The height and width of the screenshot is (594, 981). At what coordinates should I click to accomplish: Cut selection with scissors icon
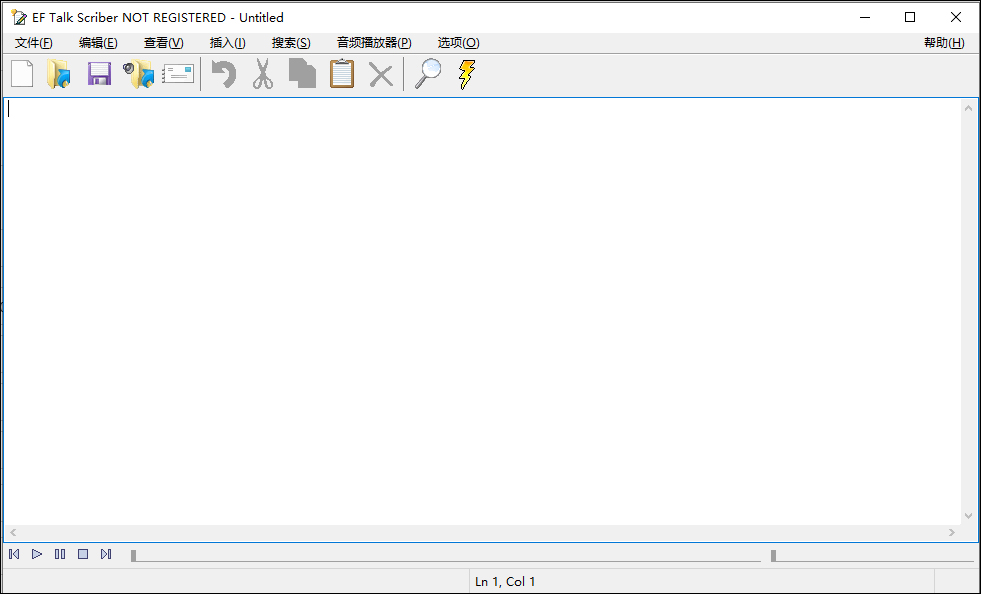pyautogui.click(x=263, y=74)
